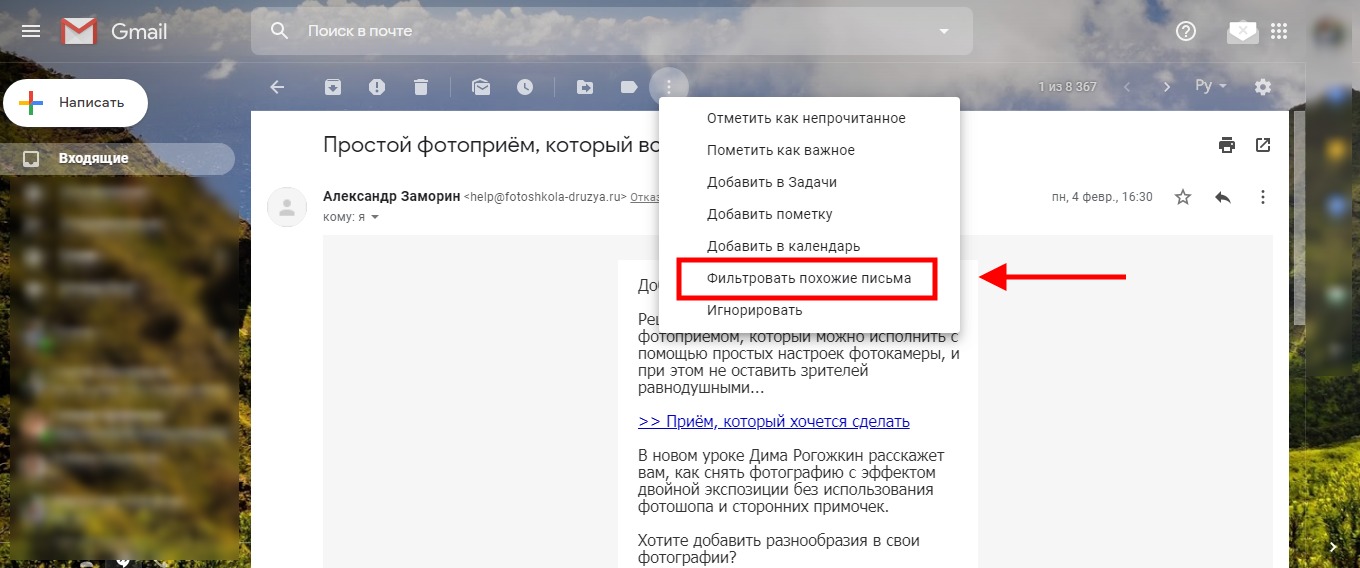Click into the 'Поиск в почте' search field
This screenshot has height=568, width=1360.
point(600,31)
